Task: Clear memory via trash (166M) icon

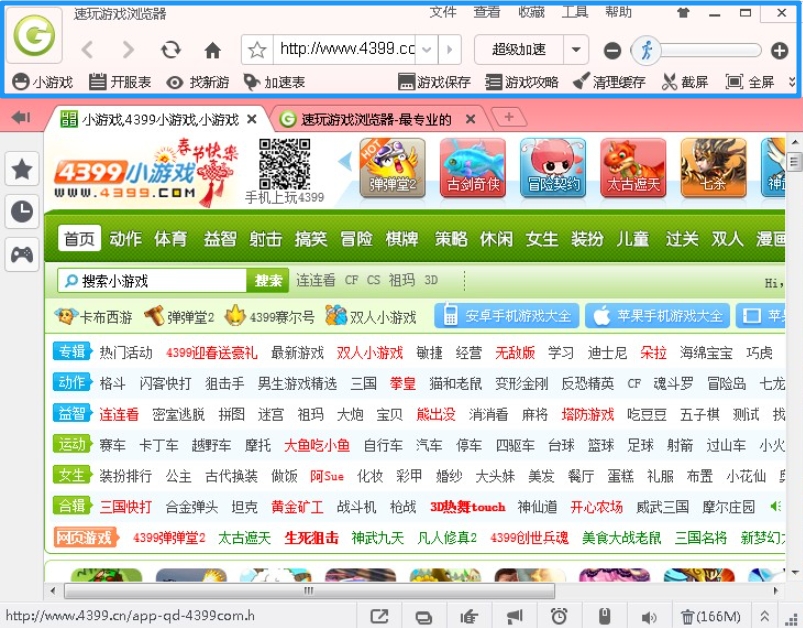Action: click(711, 616)
